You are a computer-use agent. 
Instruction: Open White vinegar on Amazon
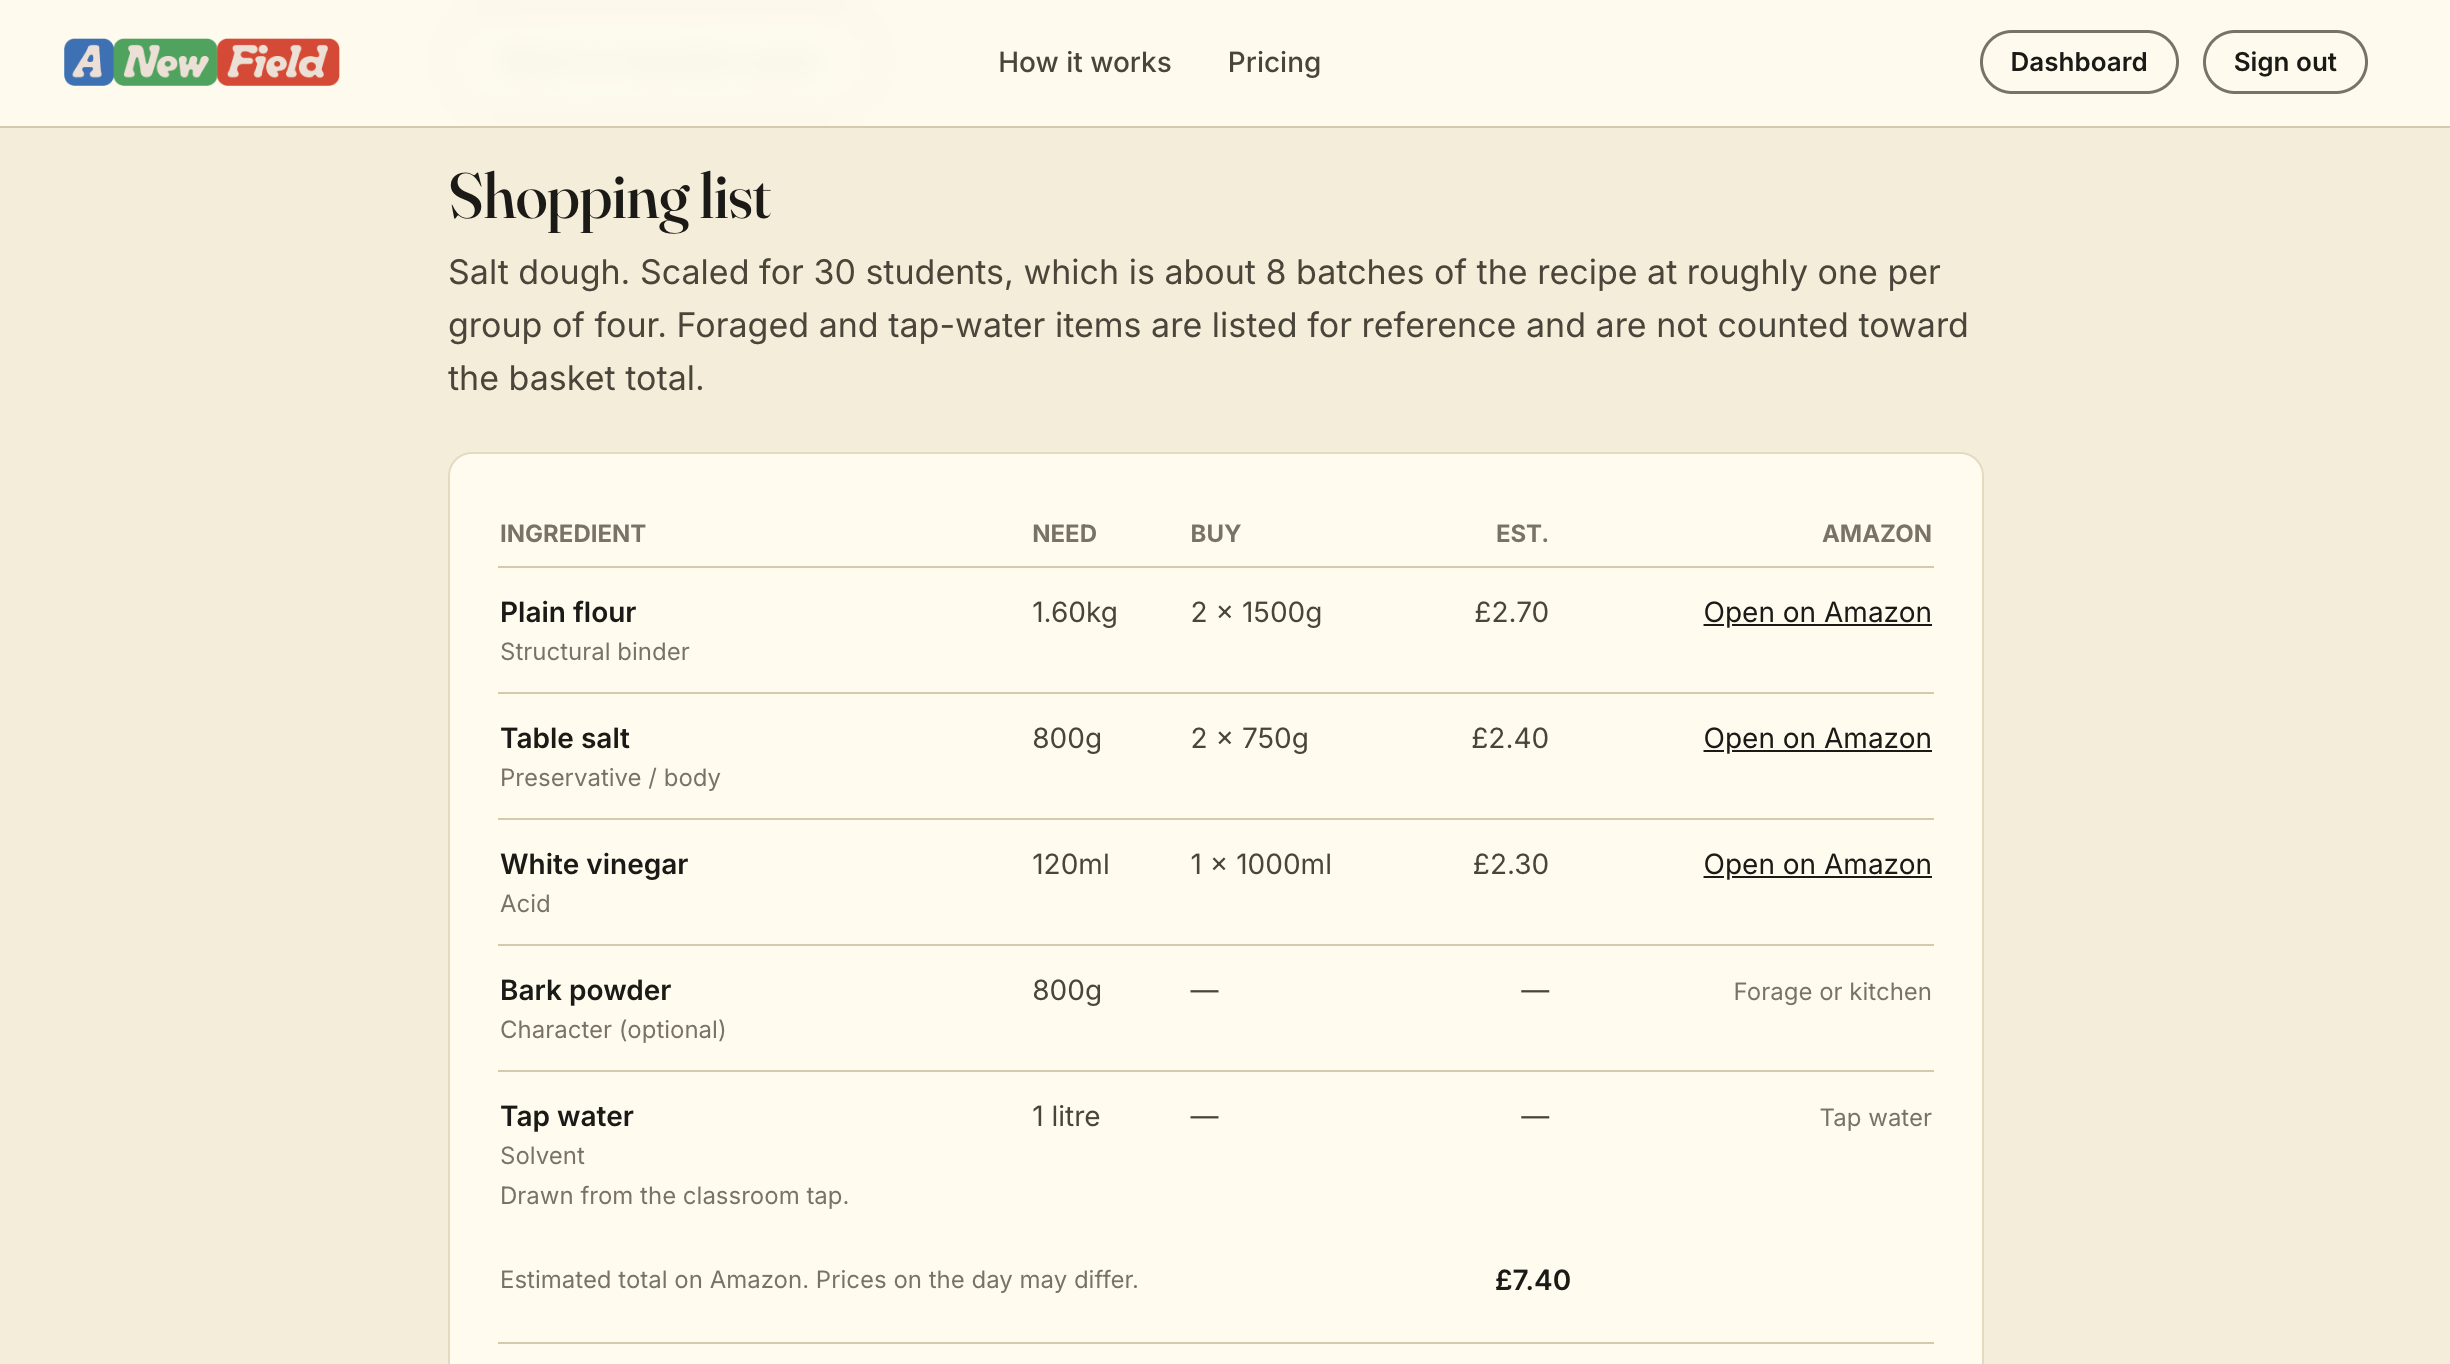tap(1816, 864)
